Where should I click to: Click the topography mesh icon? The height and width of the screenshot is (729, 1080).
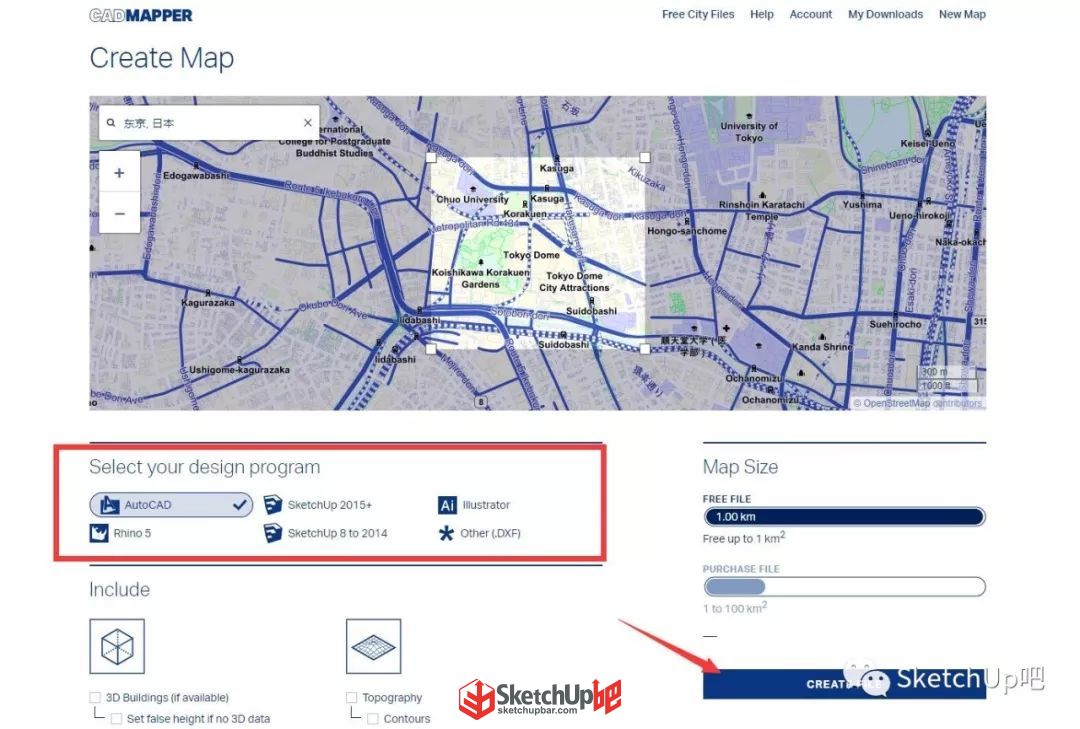point(373,646)
